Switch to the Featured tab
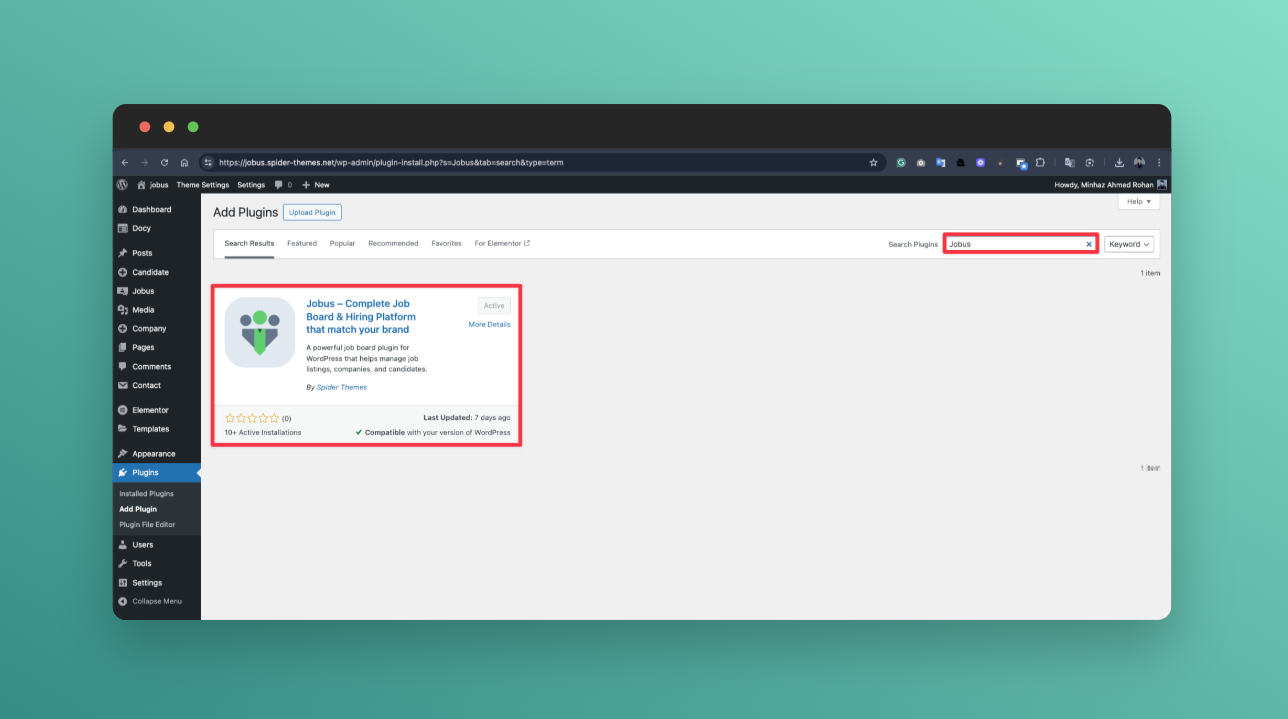The width and height of the screenshot is (1288, 719). 302,243
